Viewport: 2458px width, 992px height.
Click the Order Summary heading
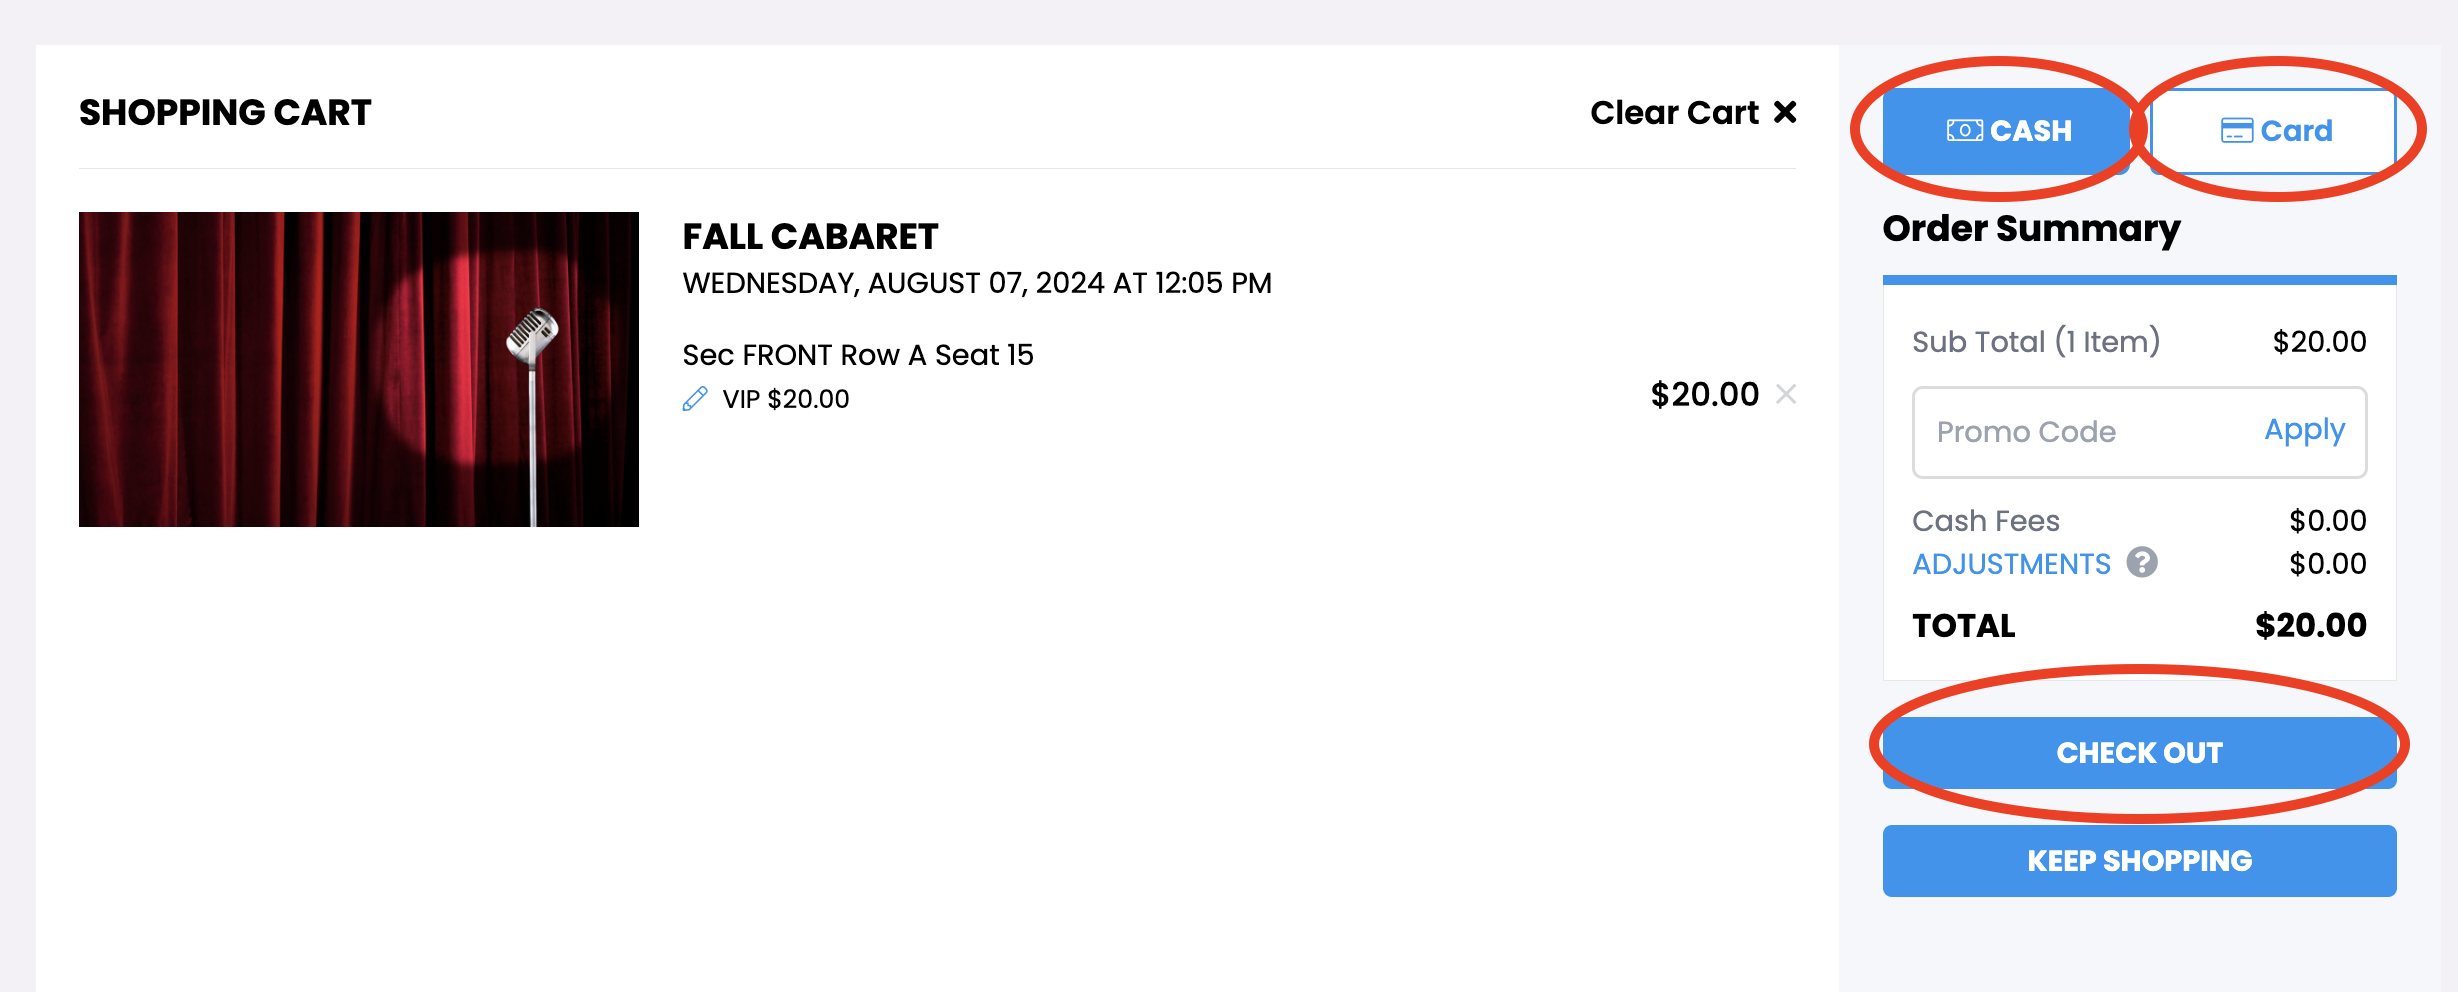click(2031, 229)
